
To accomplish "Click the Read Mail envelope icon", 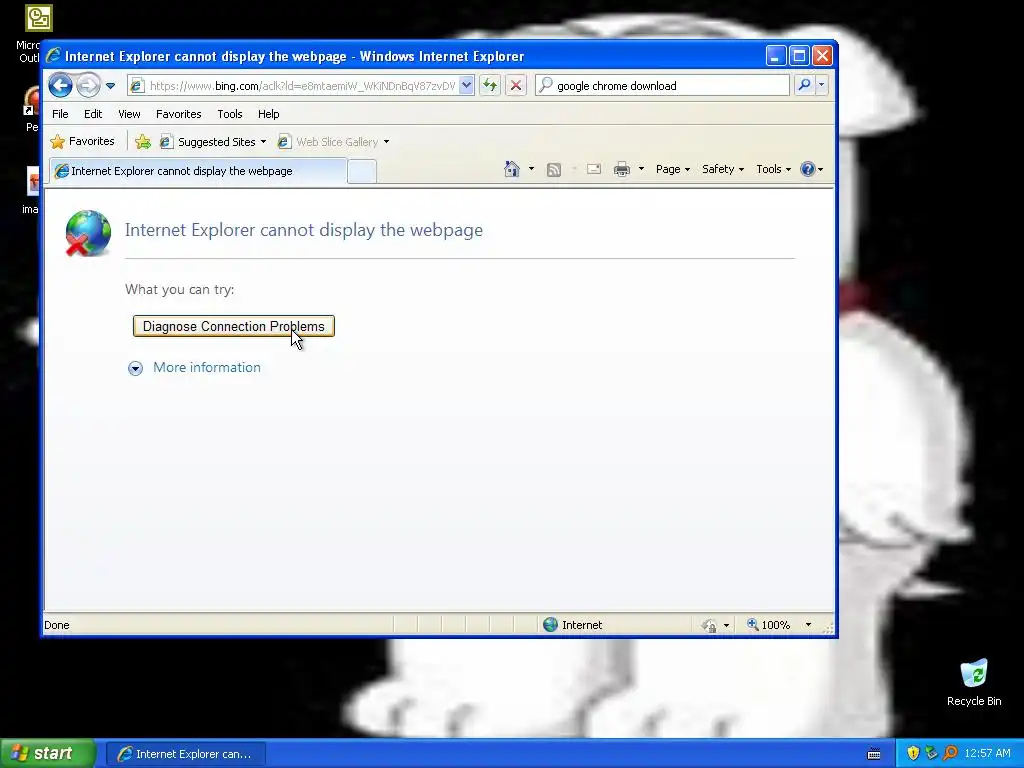I will pyautogui.click(x=594, y=169).
